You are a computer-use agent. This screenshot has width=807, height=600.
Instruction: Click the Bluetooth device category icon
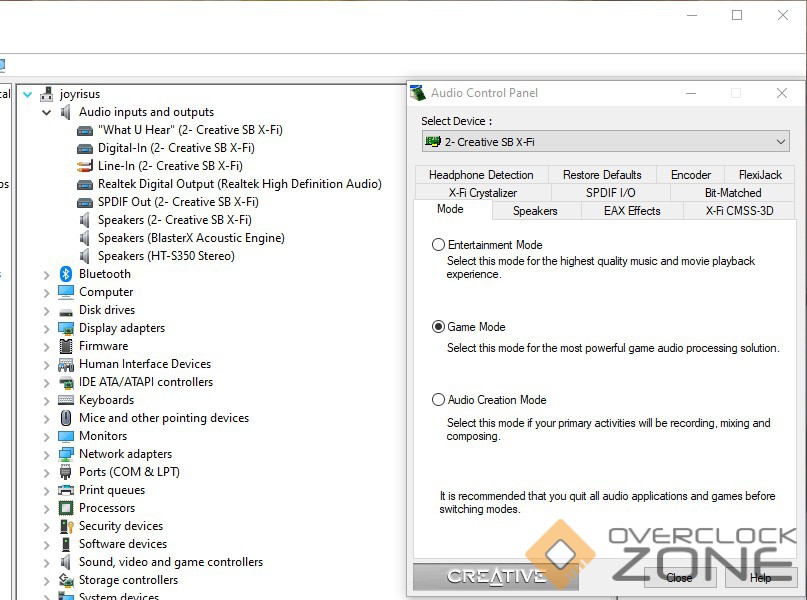pyautogui.click(x=66, y=274)
